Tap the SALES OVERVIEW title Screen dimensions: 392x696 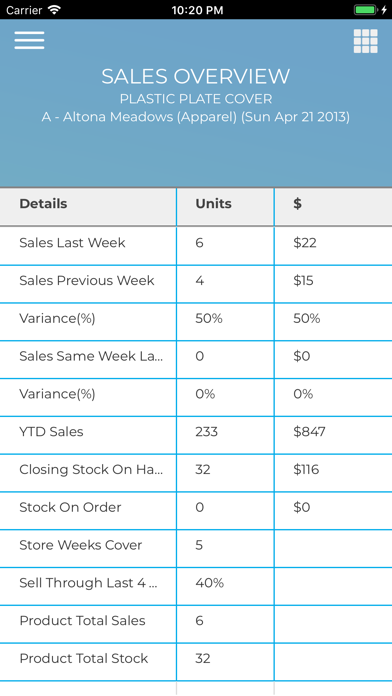[x=196, y=76]
